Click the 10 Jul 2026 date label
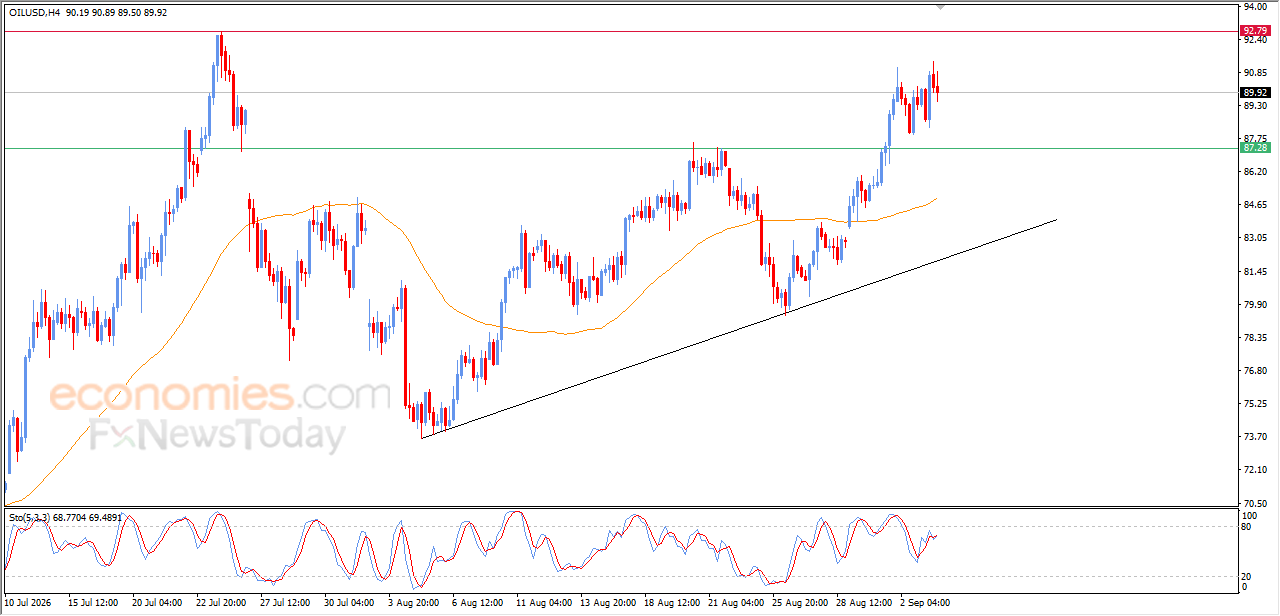Image resolution: width=1280 pixels, height=616 pixels. (x=26, y=603)
